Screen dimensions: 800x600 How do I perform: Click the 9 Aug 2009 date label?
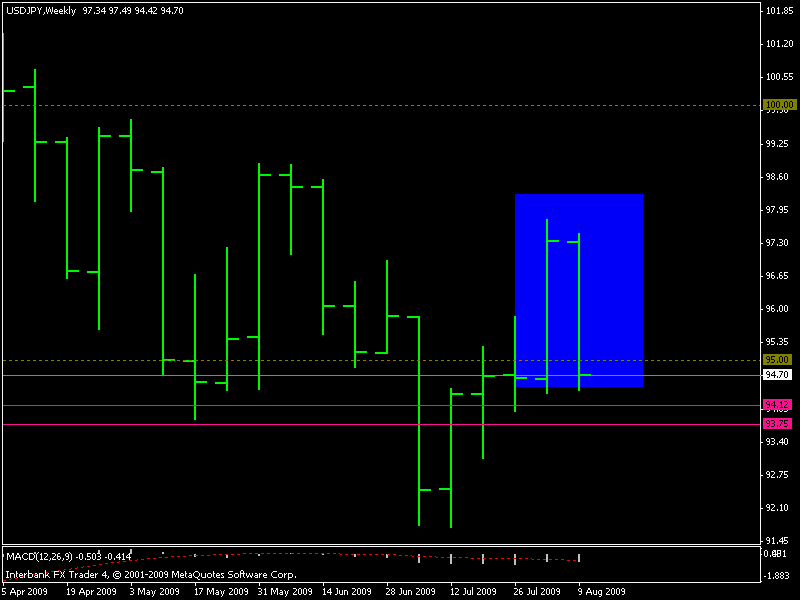click(x=602, y=592)
